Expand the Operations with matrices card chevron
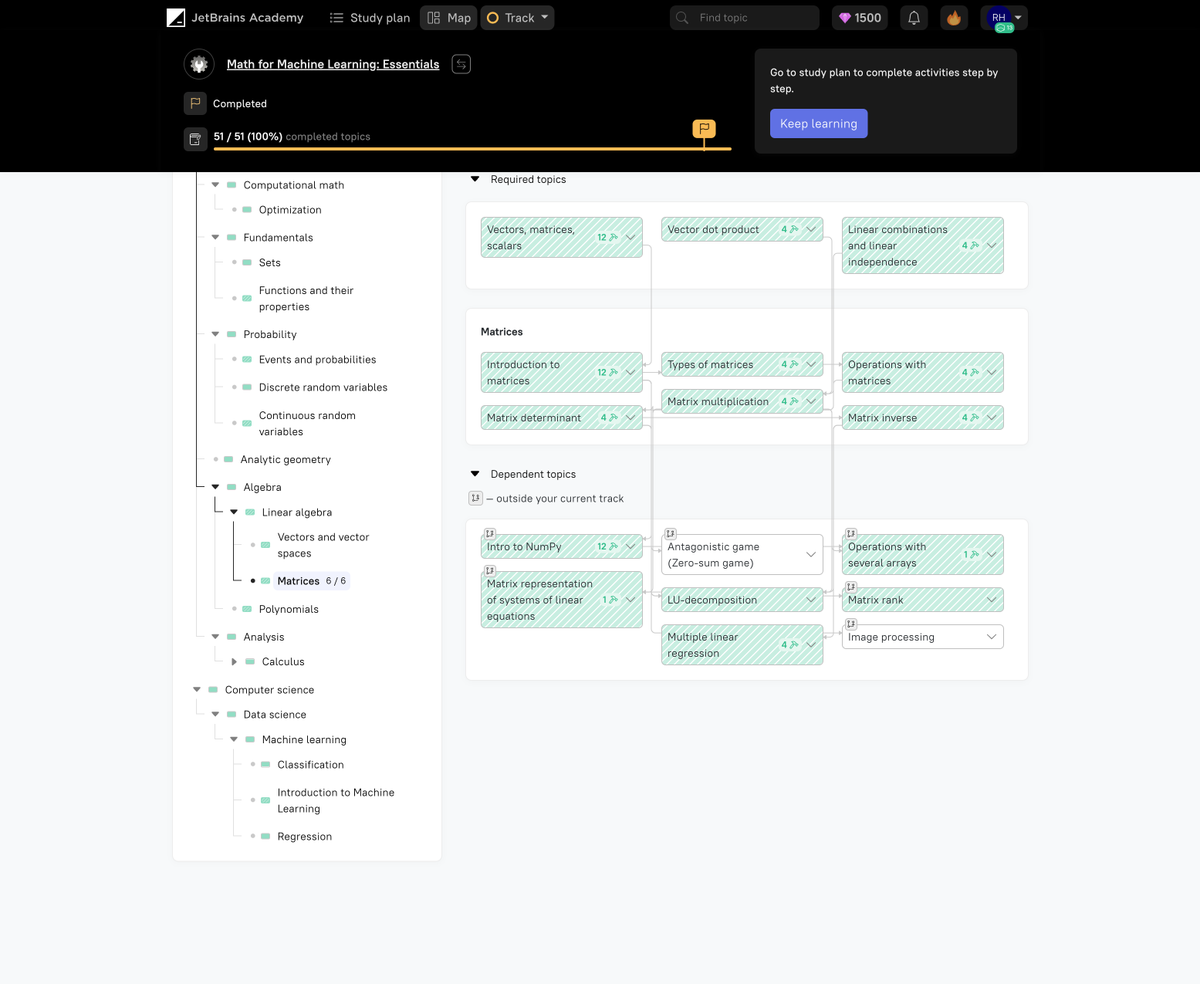This screenshot has width=1200, height=984. coord(991,372)
